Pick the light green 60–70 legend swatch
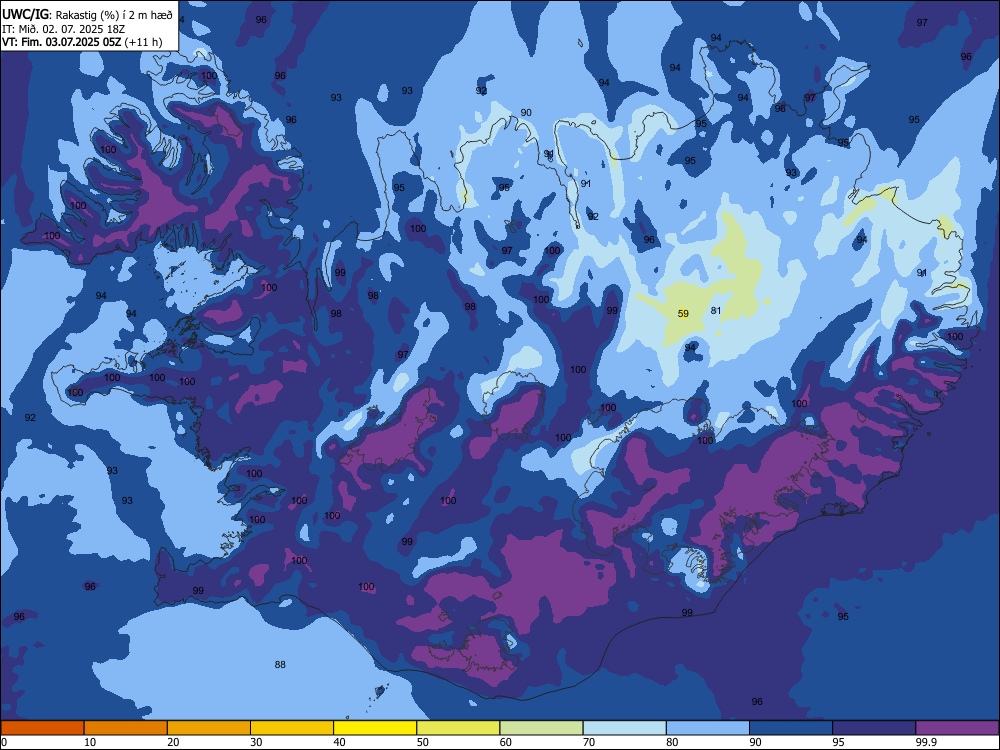The height and width of the screenshot is (750, 1000). point(541,728)
